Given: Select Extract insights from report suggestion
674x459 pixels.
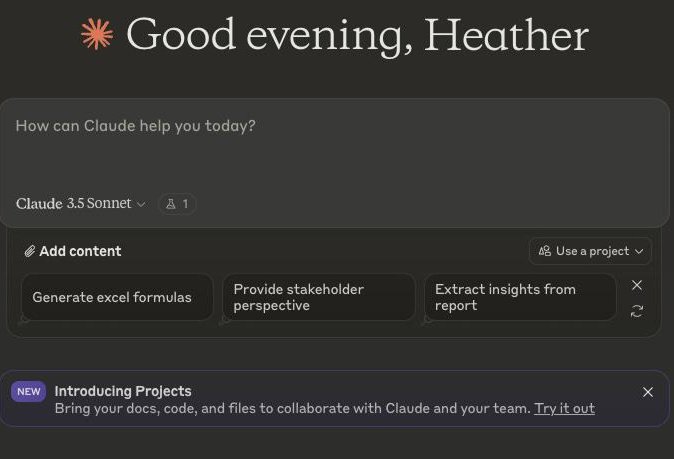Looking at the screenshot, I should click(x=520, y=297).
